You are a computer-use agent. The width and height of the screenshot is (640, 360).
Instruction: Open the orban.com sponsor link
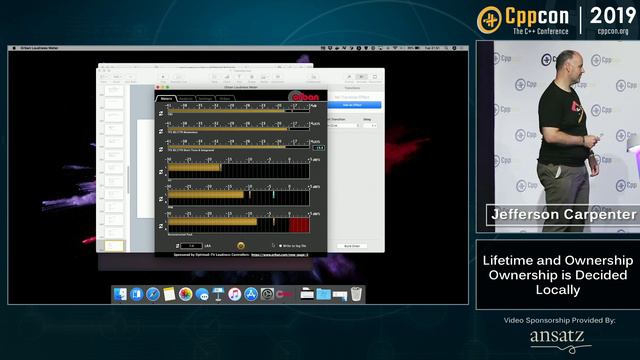(280, 255)
